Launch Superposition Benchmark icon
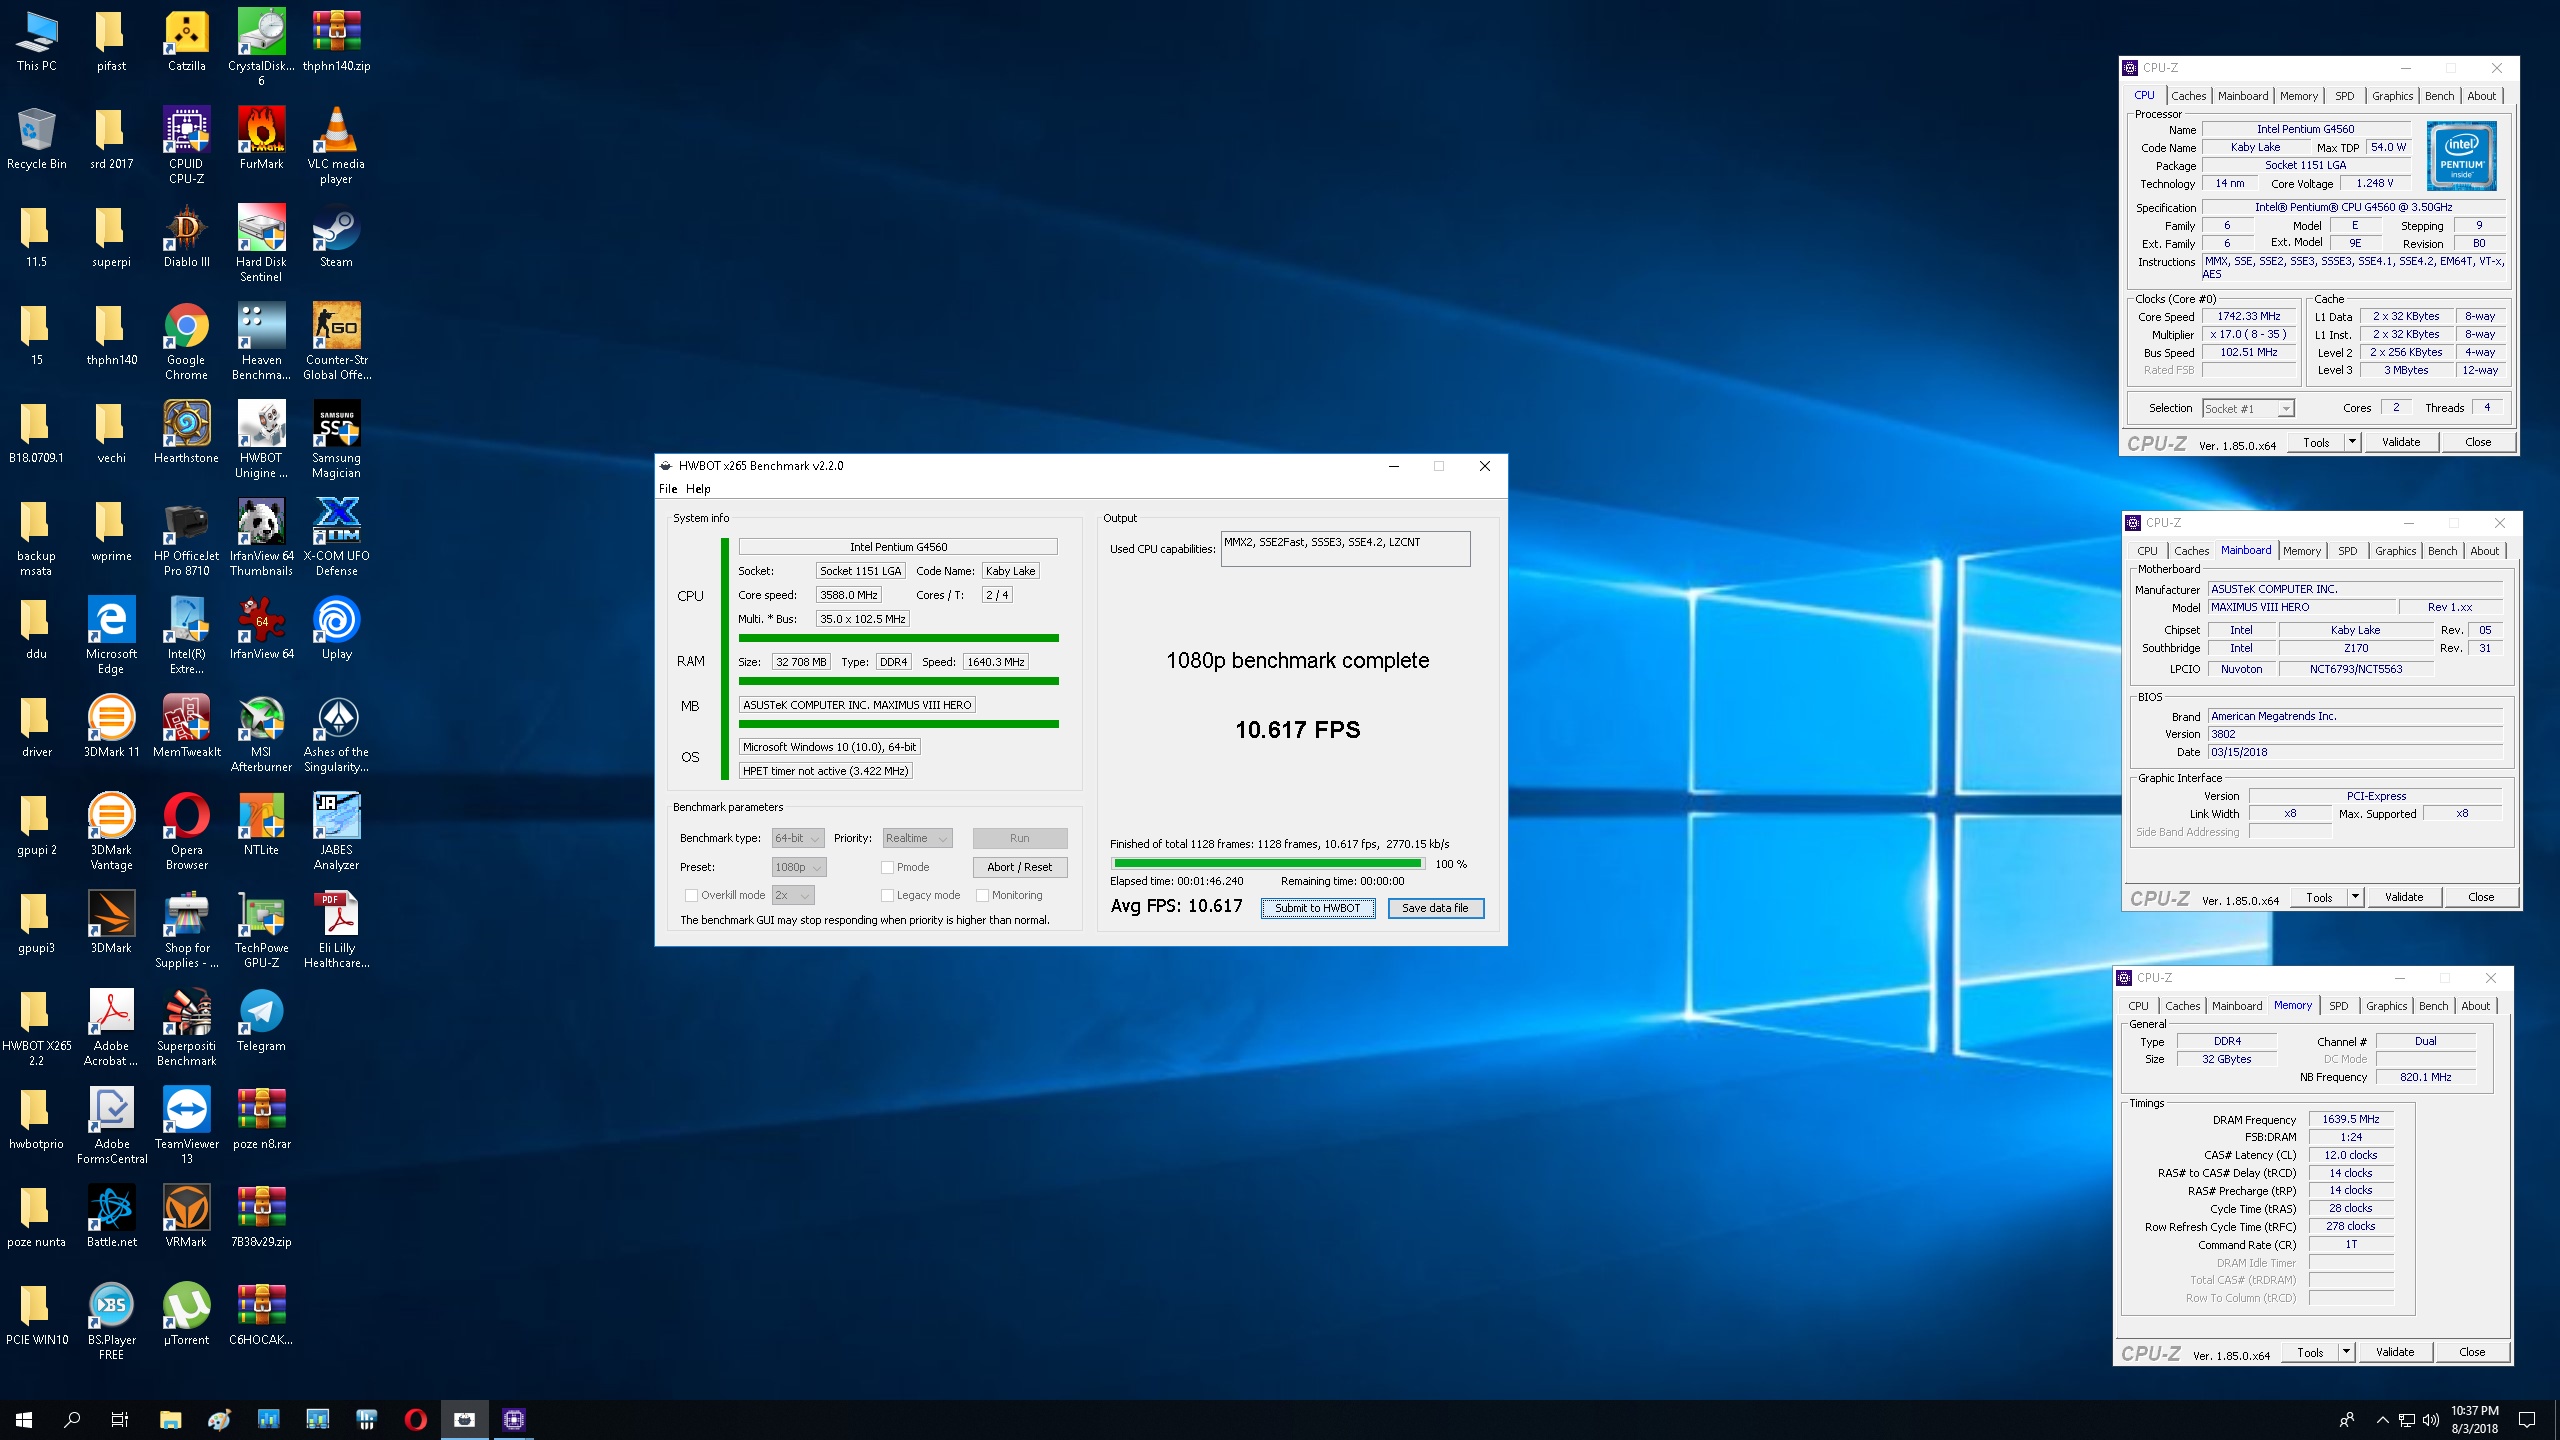This screenshot has width=2560, height=1440. (x=186, y=1028)
